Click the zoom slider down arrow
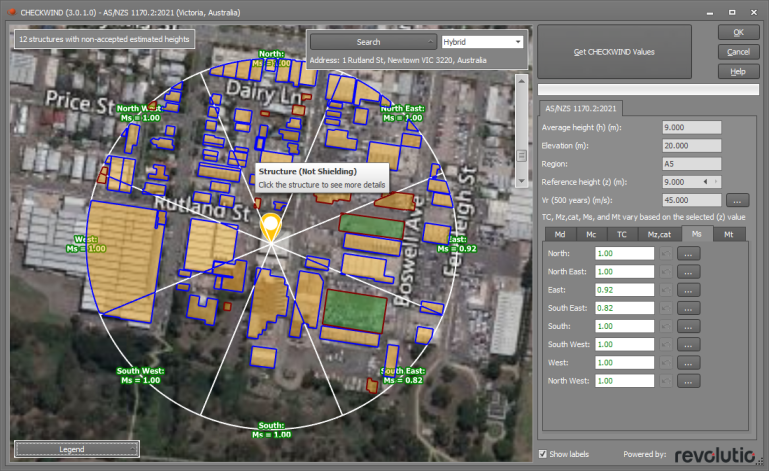 click(x=521, y=181)
